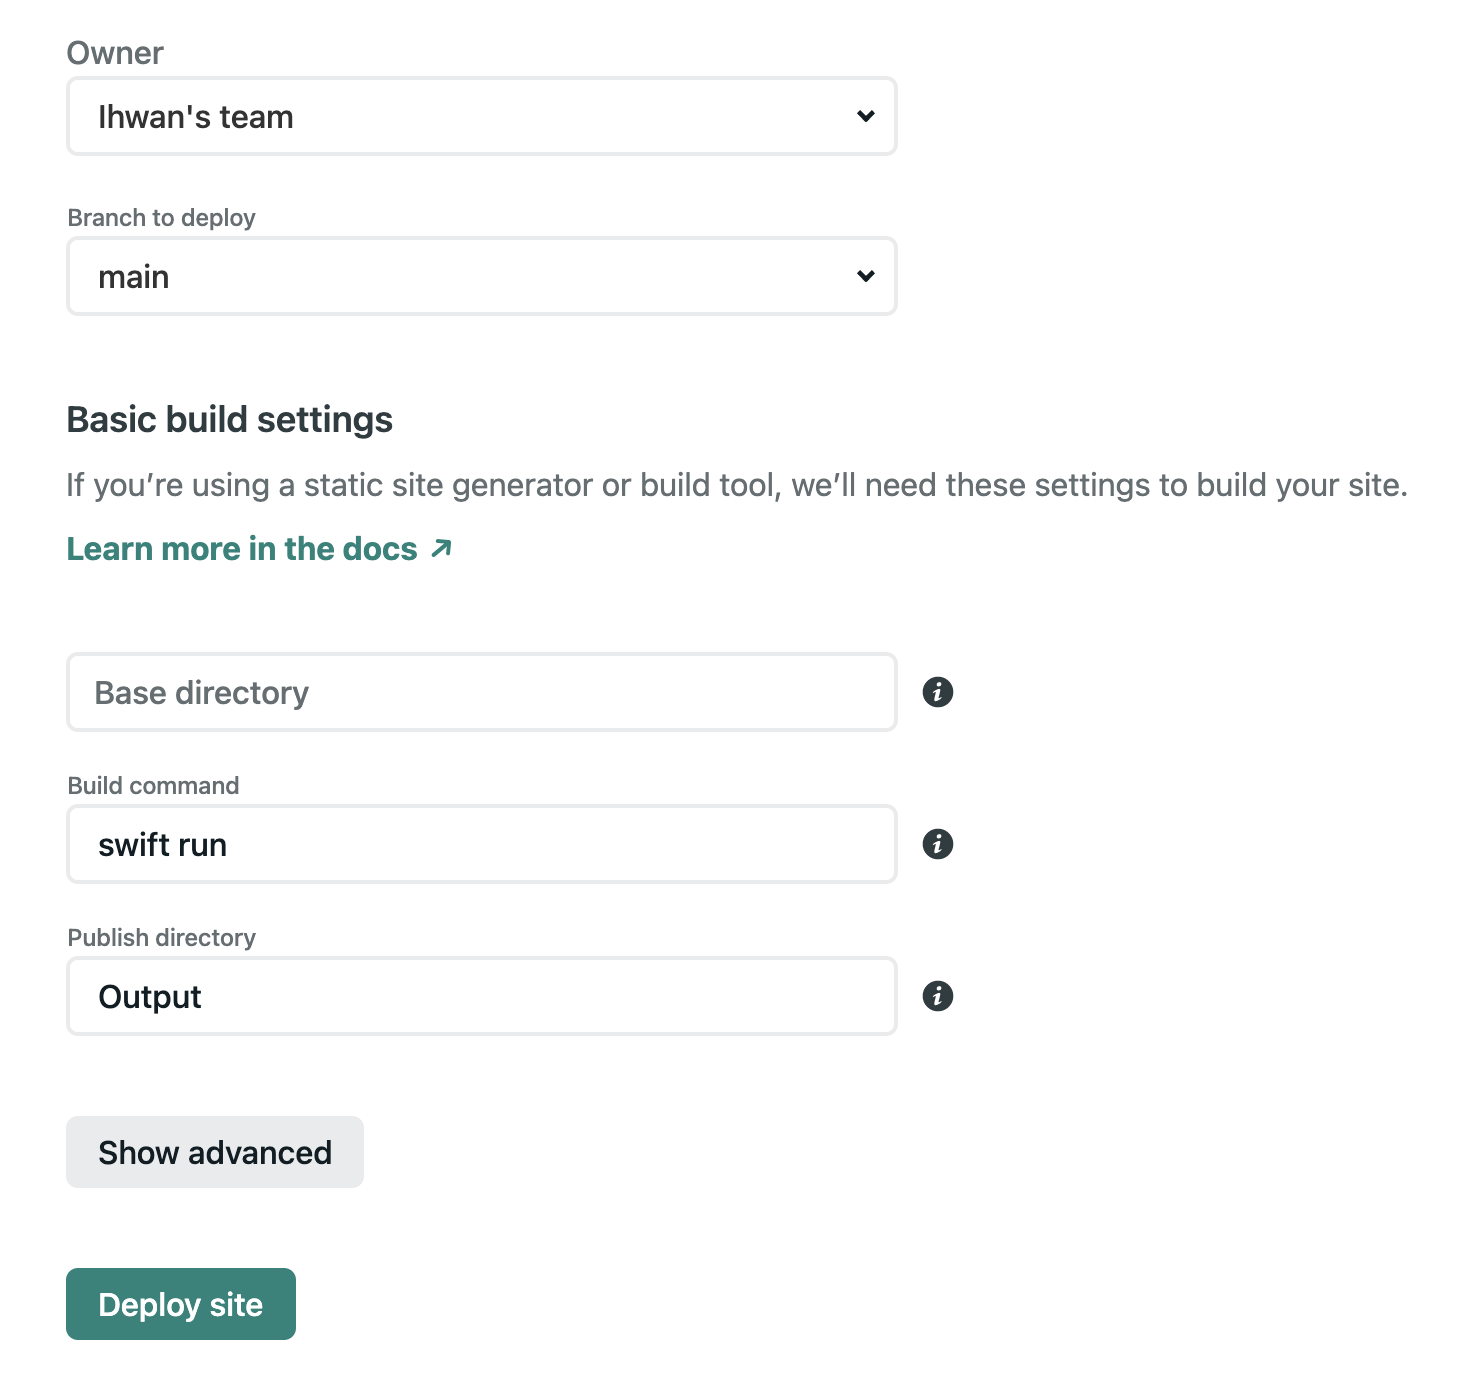Show info for the Publish directory field
The image size is (1474, 1400).
coord(937,996)
